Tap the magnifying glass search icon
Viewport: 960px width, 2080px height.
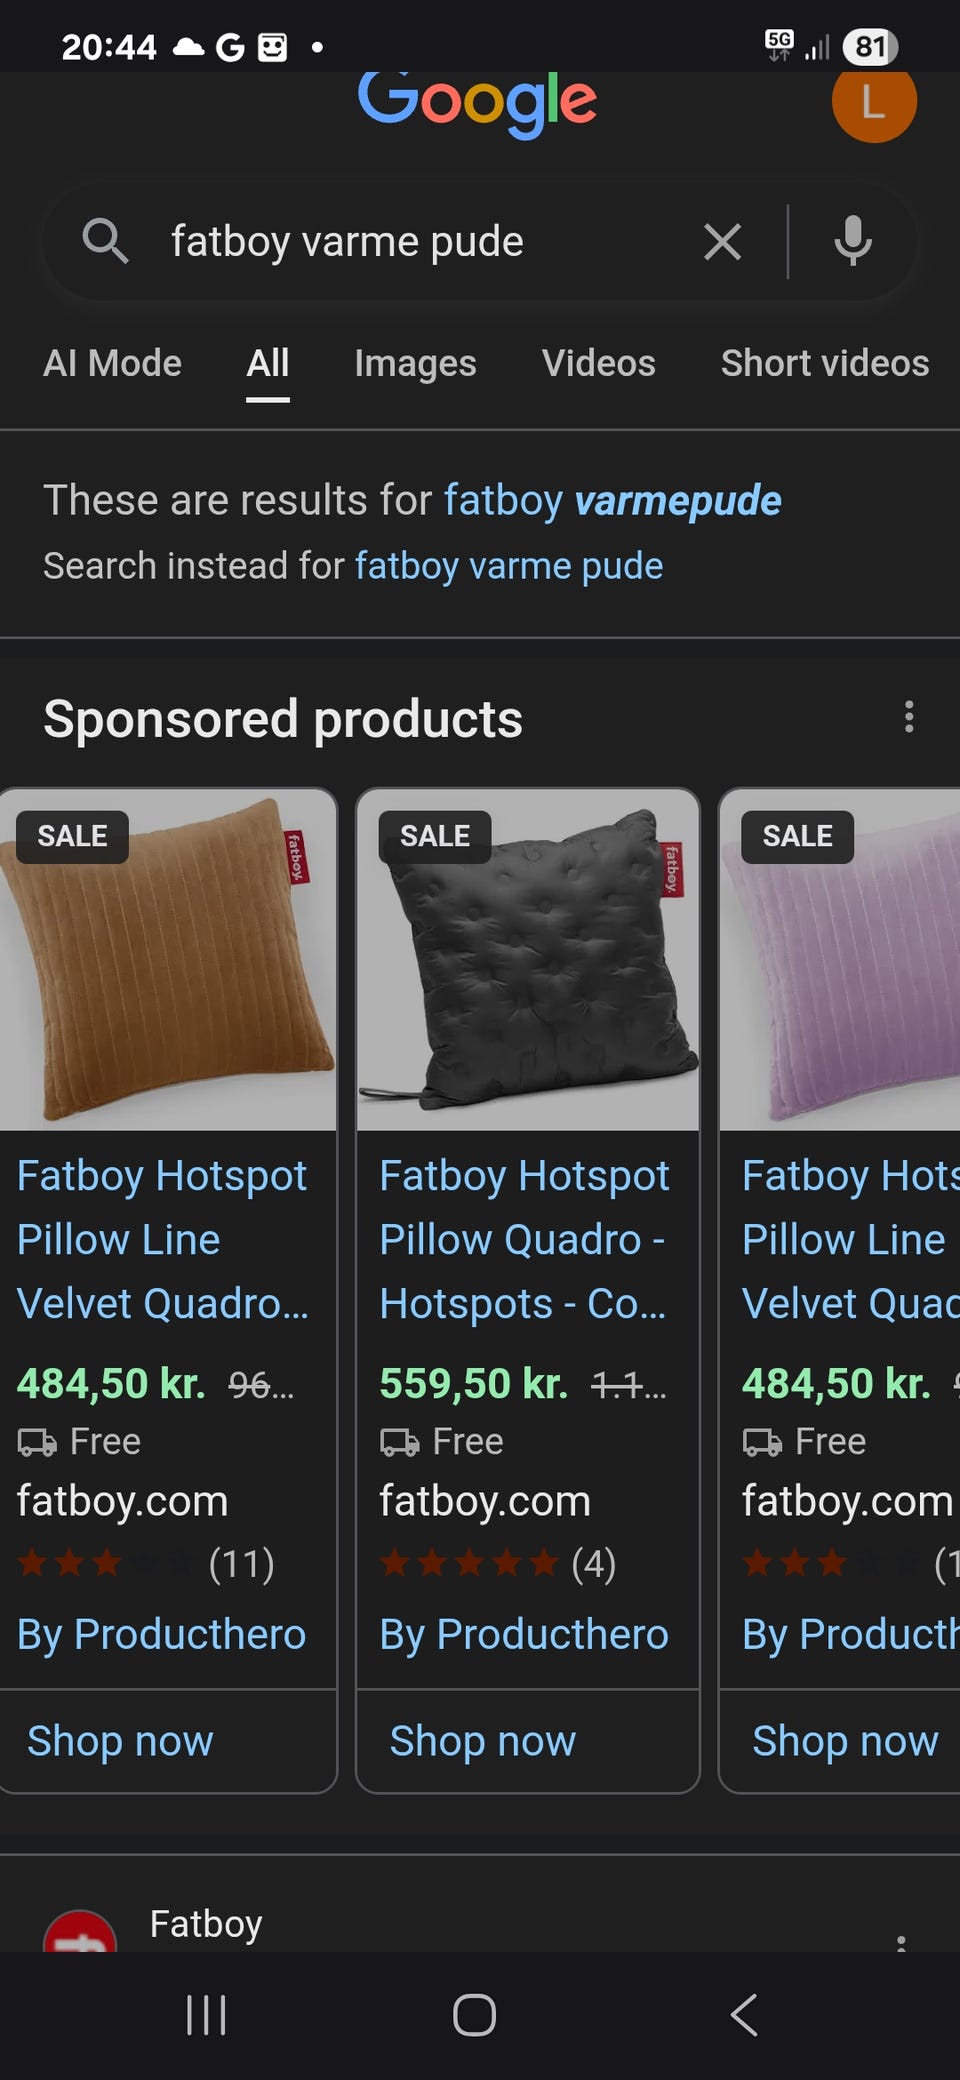point(105,241)
